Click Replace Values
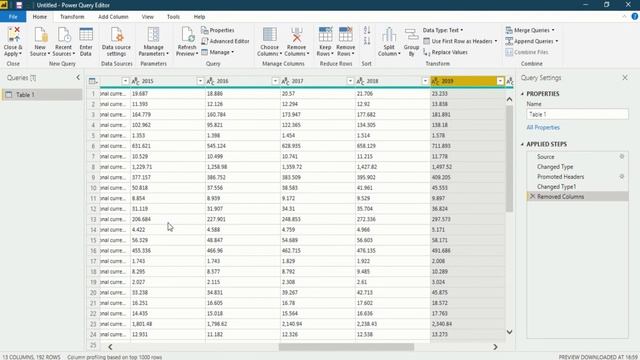The height and width of the screenshot is (360, 640). 445,52
